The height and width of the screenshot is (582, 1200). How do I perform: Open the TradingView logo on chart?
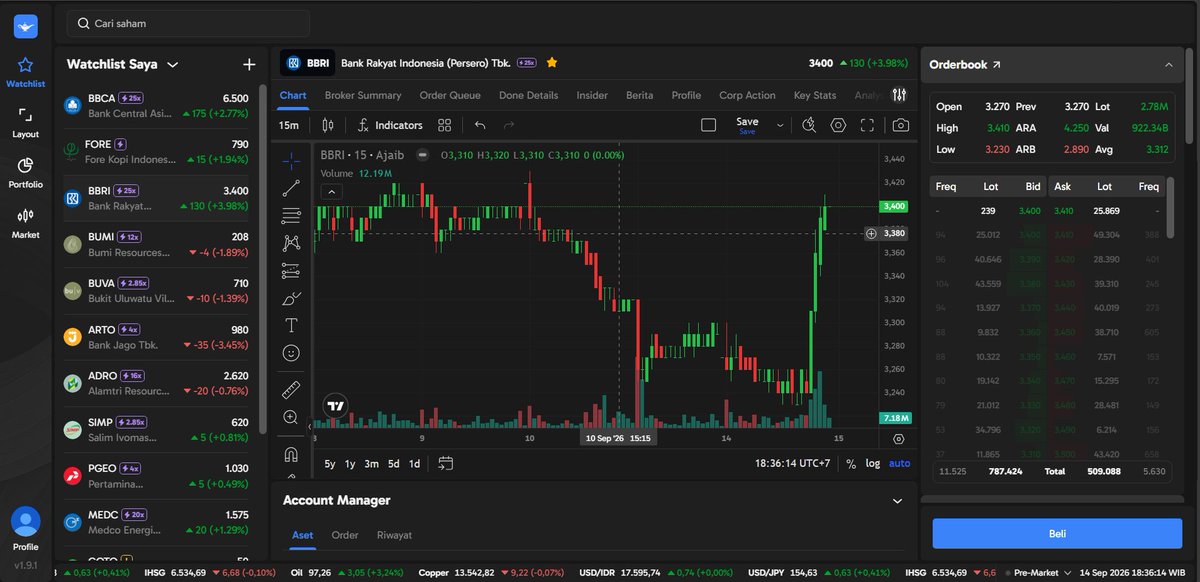pyautogui.click(x=335, y=406)
